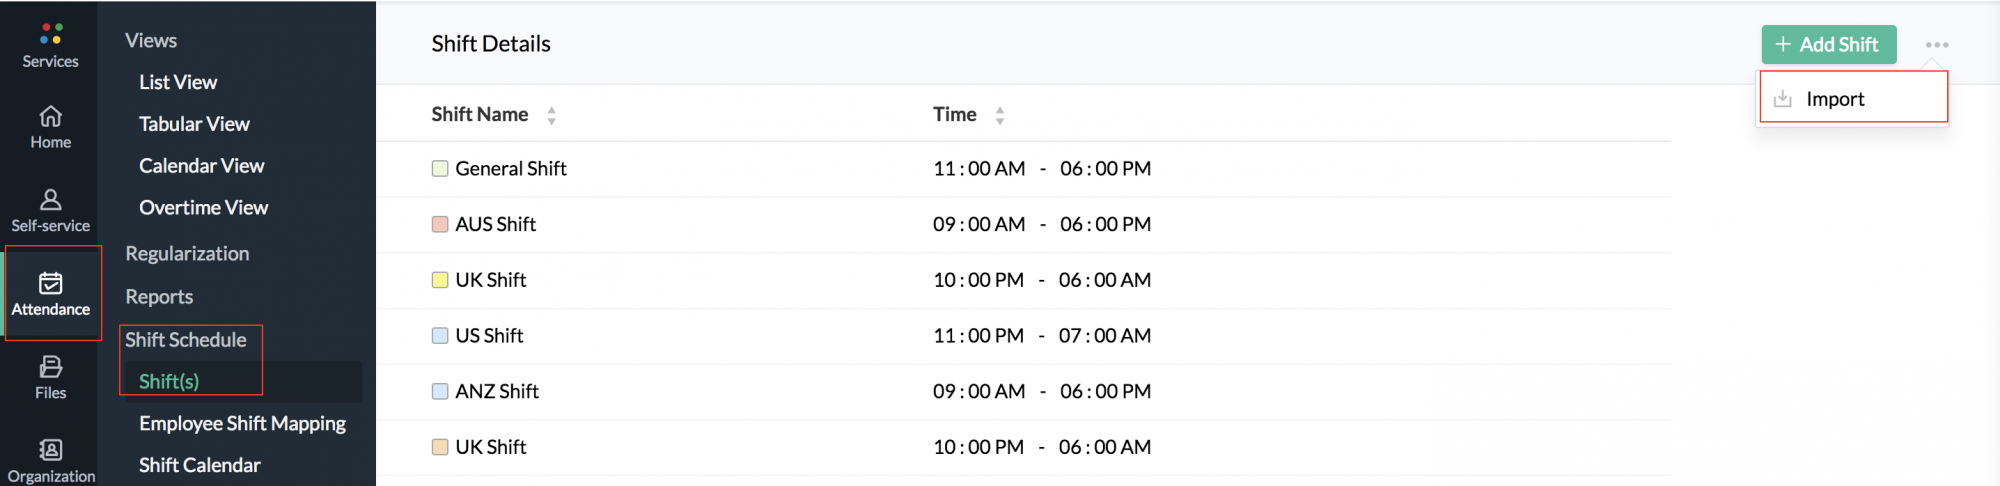Open the Organization section icon
The height and width of the screenshot is (486, 2000).
click(51, 450)
